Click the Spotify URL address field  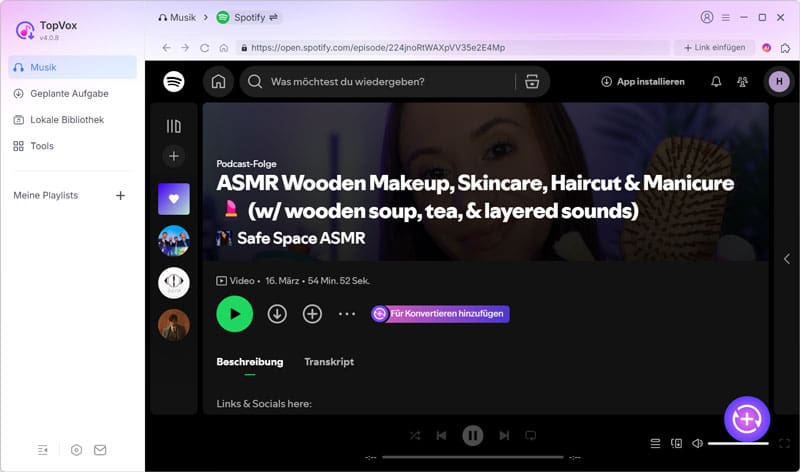pyautogui.click(x=453, y=47)
